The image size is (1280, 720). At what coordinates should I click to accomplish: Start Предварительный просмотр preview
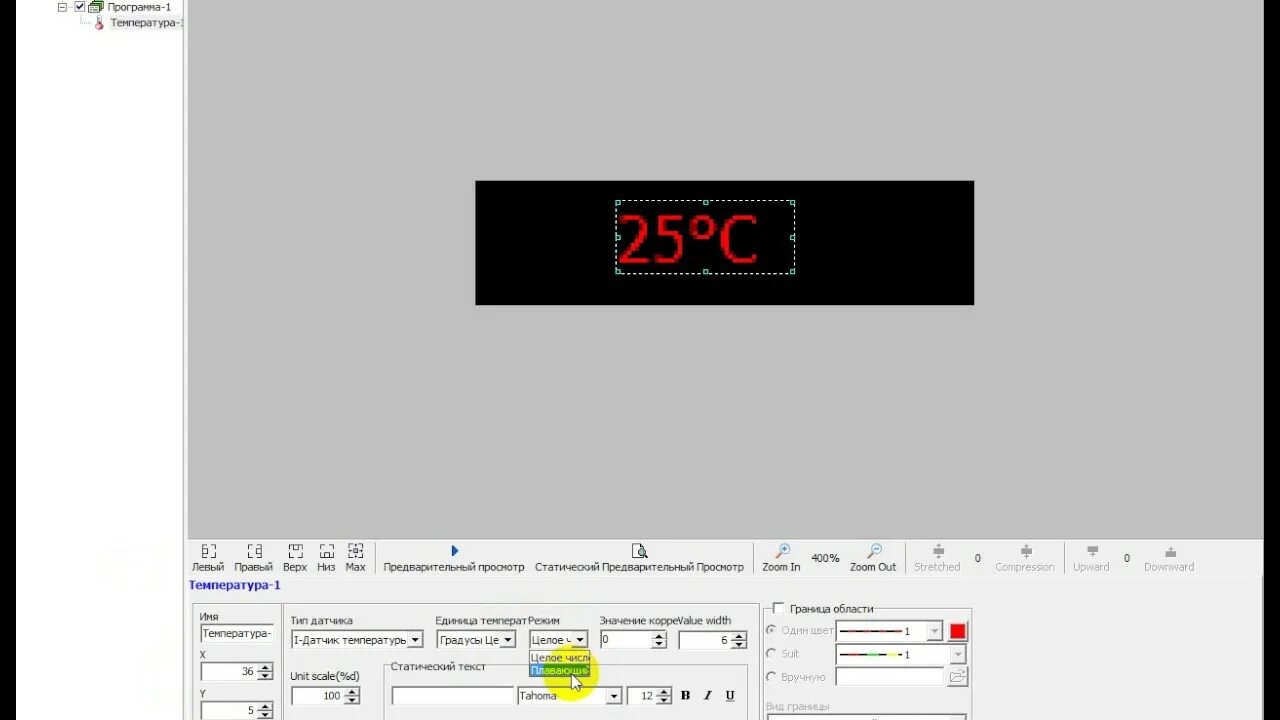454,558
